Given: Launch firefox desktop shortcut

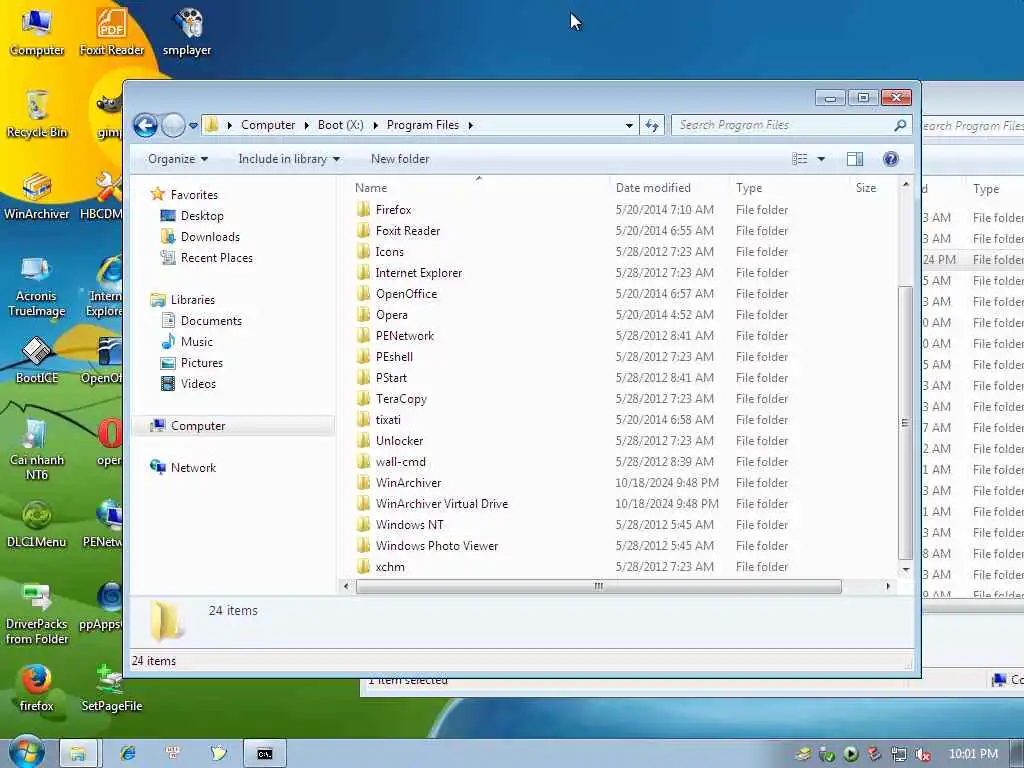Looking at the screenshot, I should tap(37, 688).
